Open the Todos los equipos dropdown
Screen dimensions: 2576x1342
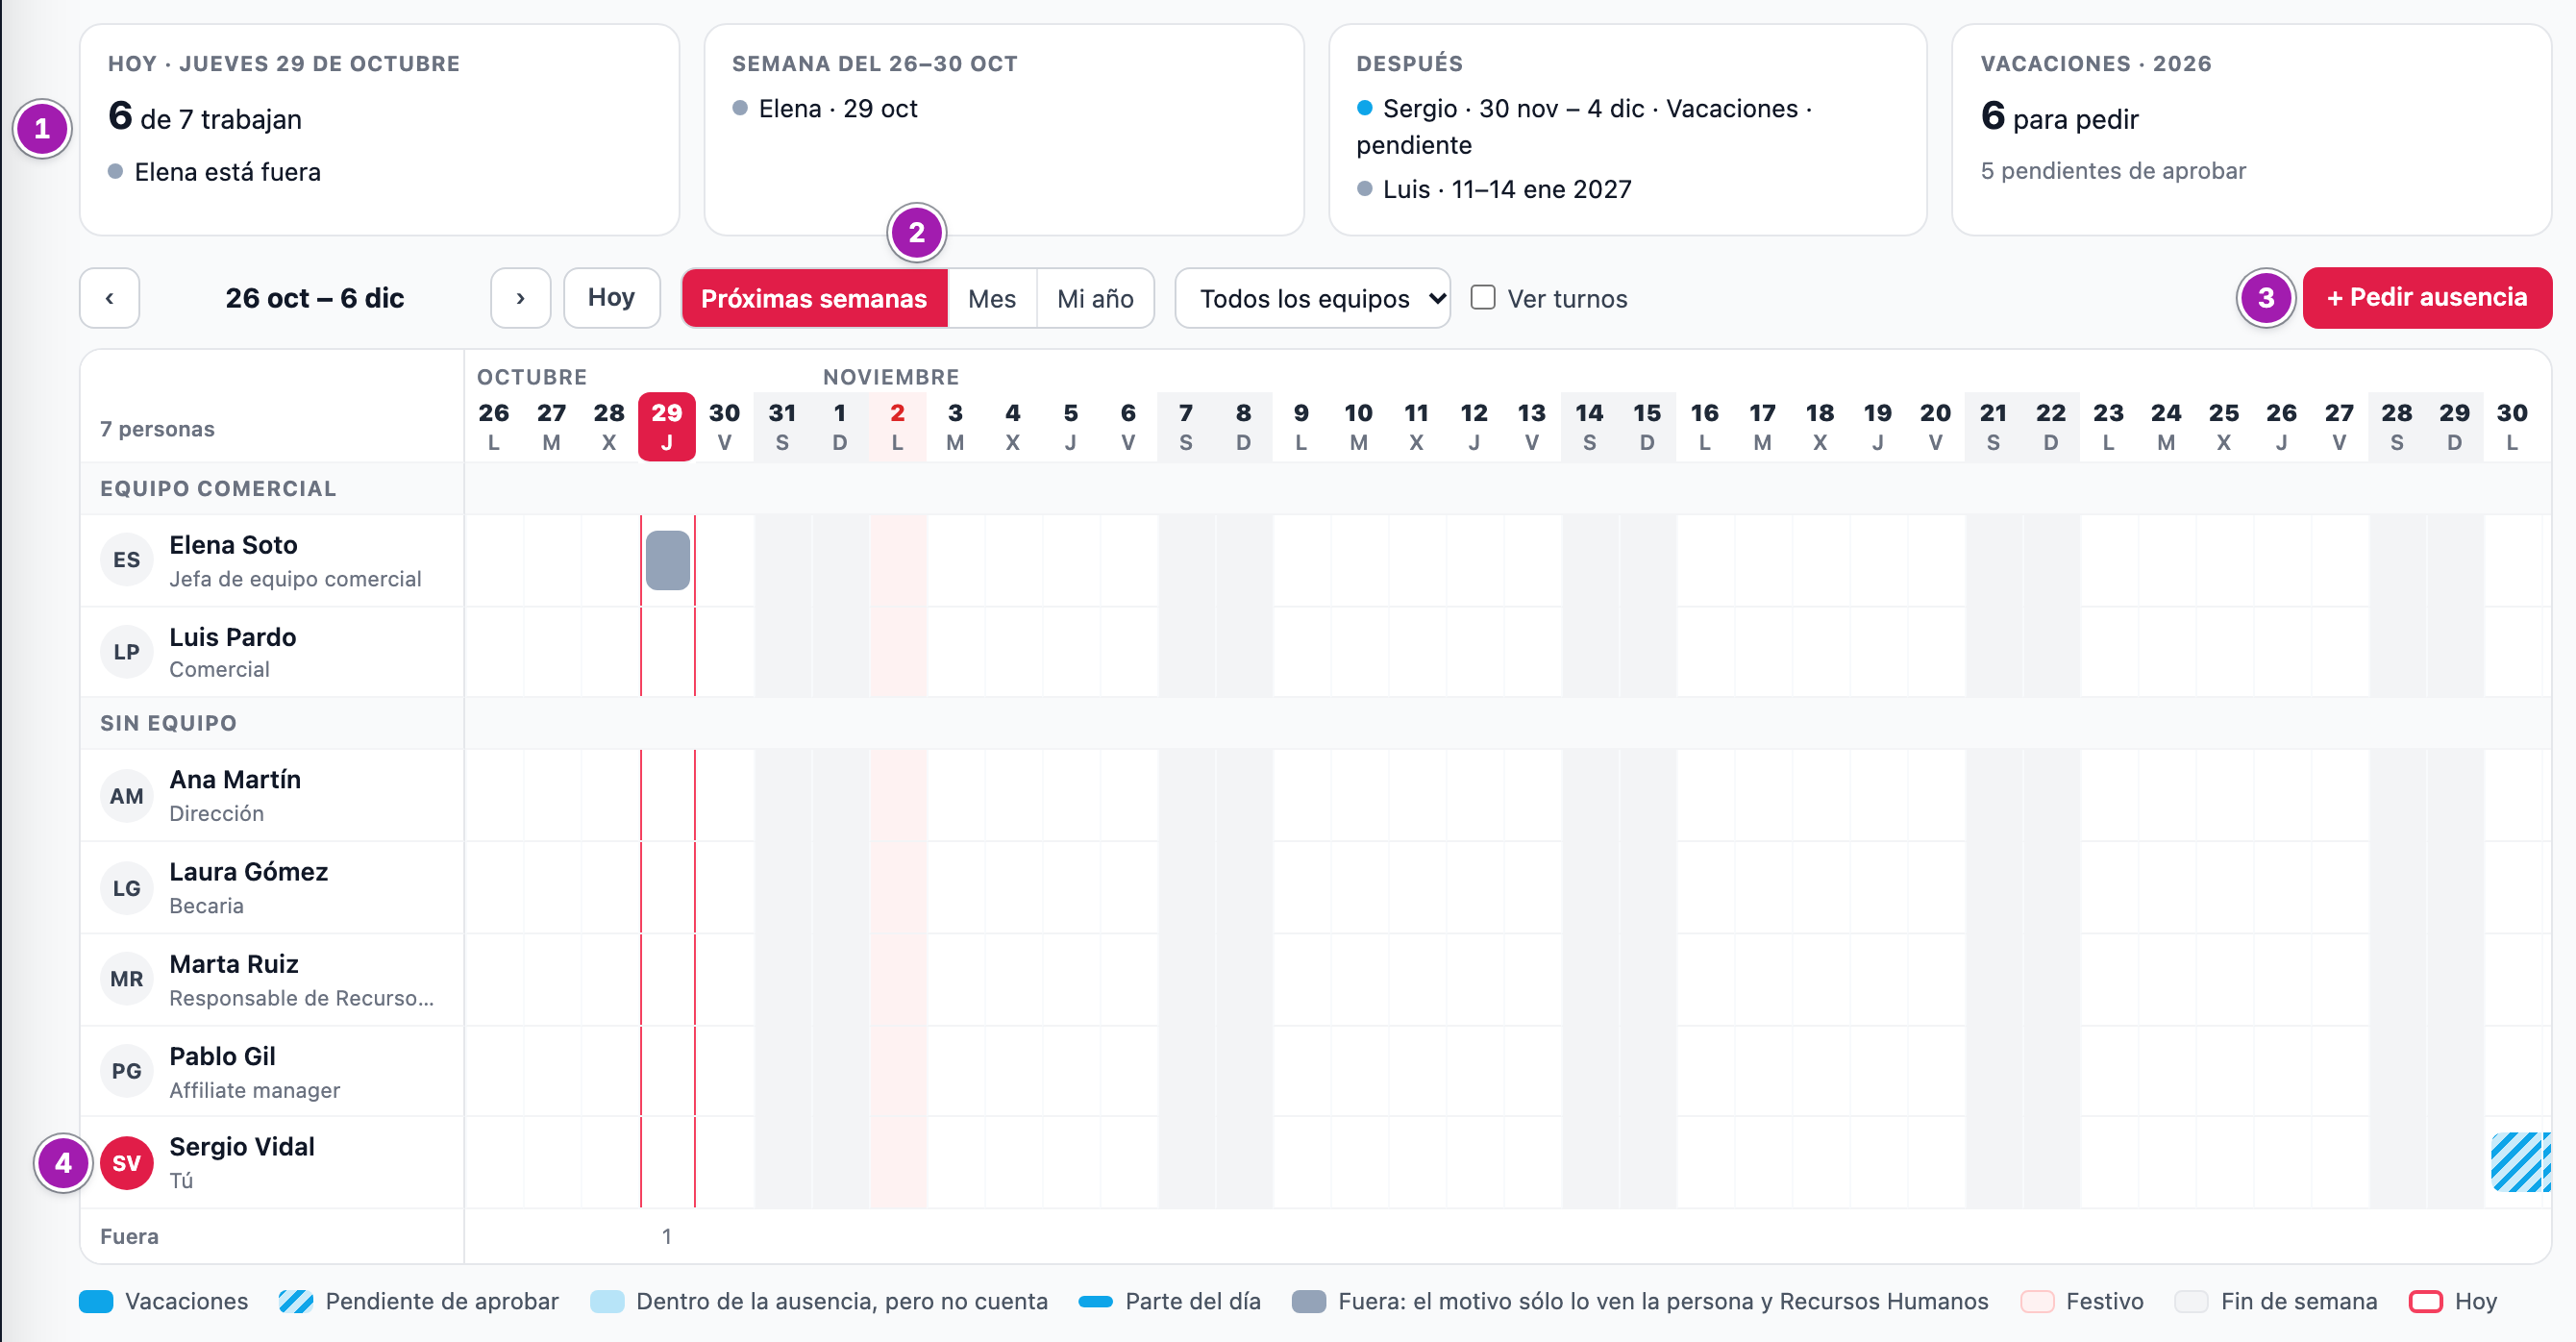pos(1312,298)
